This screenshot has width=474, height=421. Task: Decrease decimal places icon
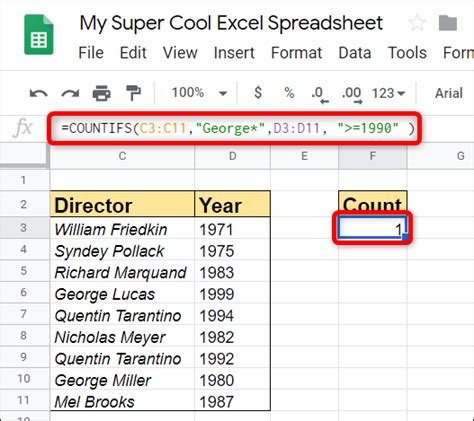[x=320, y=95]
